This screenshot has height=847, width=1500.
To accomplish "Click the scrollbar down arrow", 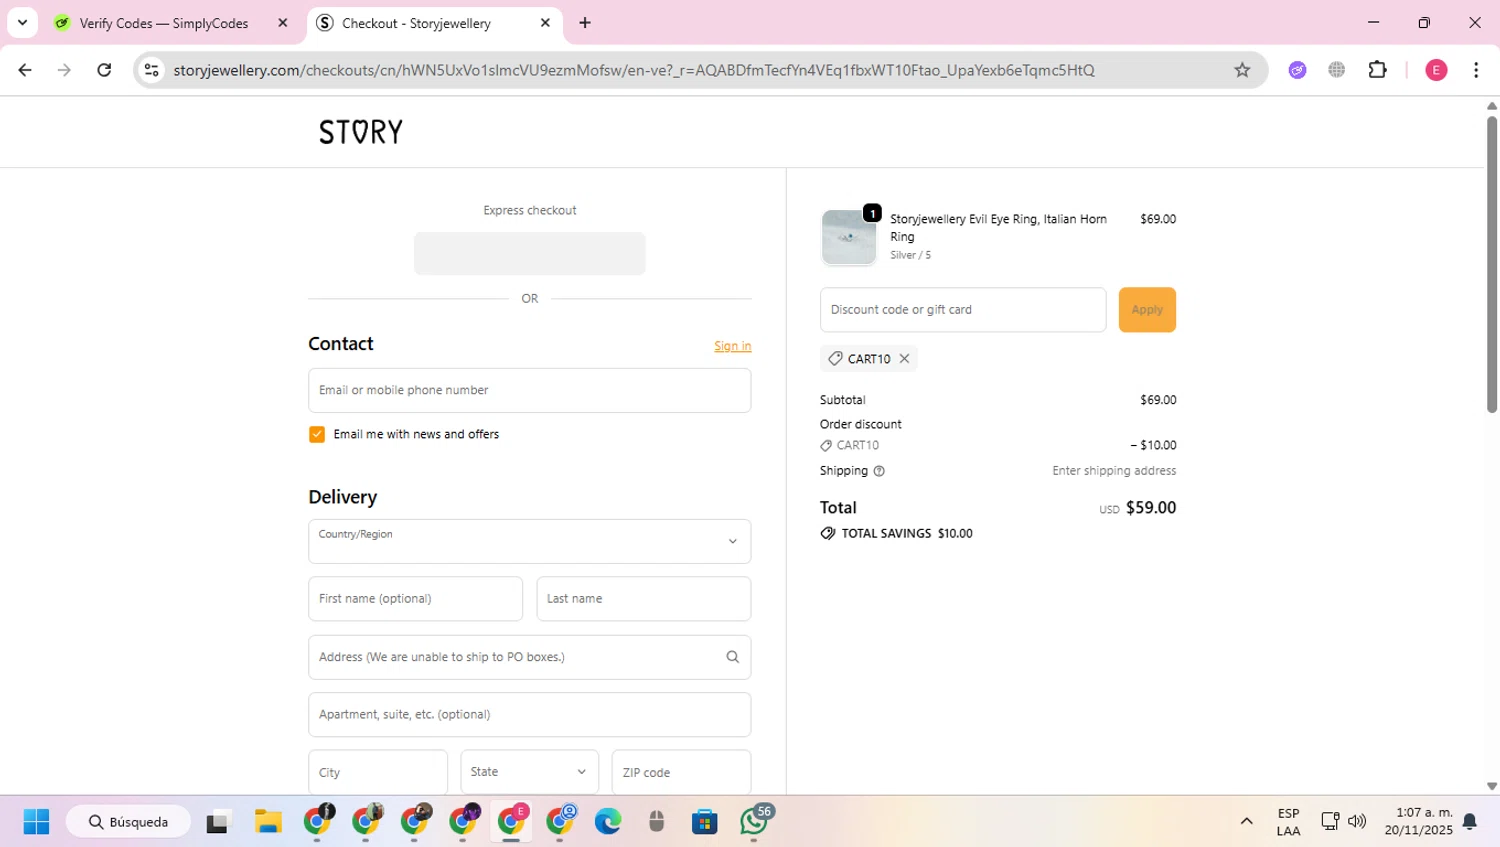I will tap(1492, 787).
